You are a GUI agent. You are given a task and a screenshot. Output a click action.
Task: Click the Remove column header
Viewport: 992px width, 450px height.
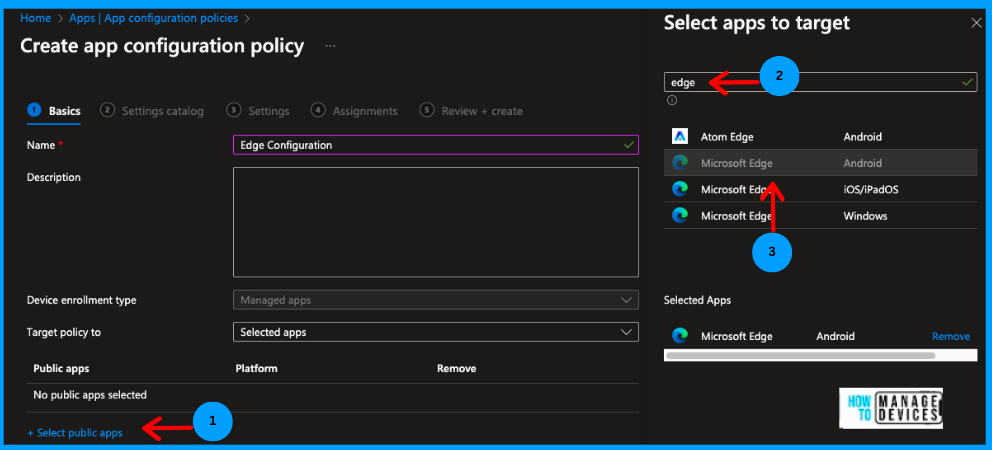coord(456,368)
